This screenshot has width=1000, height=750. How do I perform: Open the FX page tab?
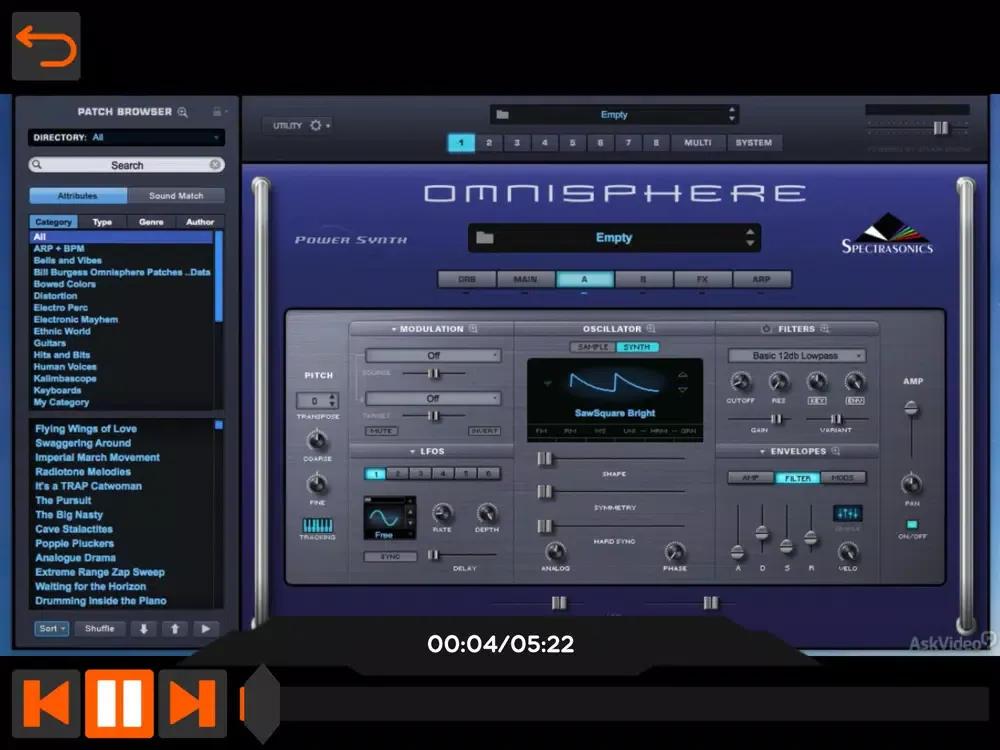(x=702, y=279)
